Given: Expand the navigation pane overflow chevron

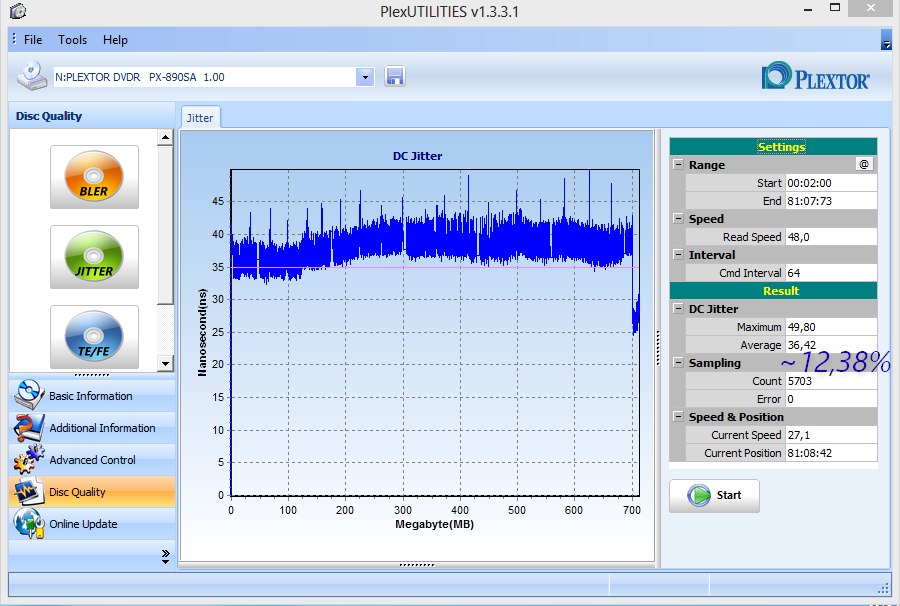Looking at the screenshot, I should click(x=165, y=557).
